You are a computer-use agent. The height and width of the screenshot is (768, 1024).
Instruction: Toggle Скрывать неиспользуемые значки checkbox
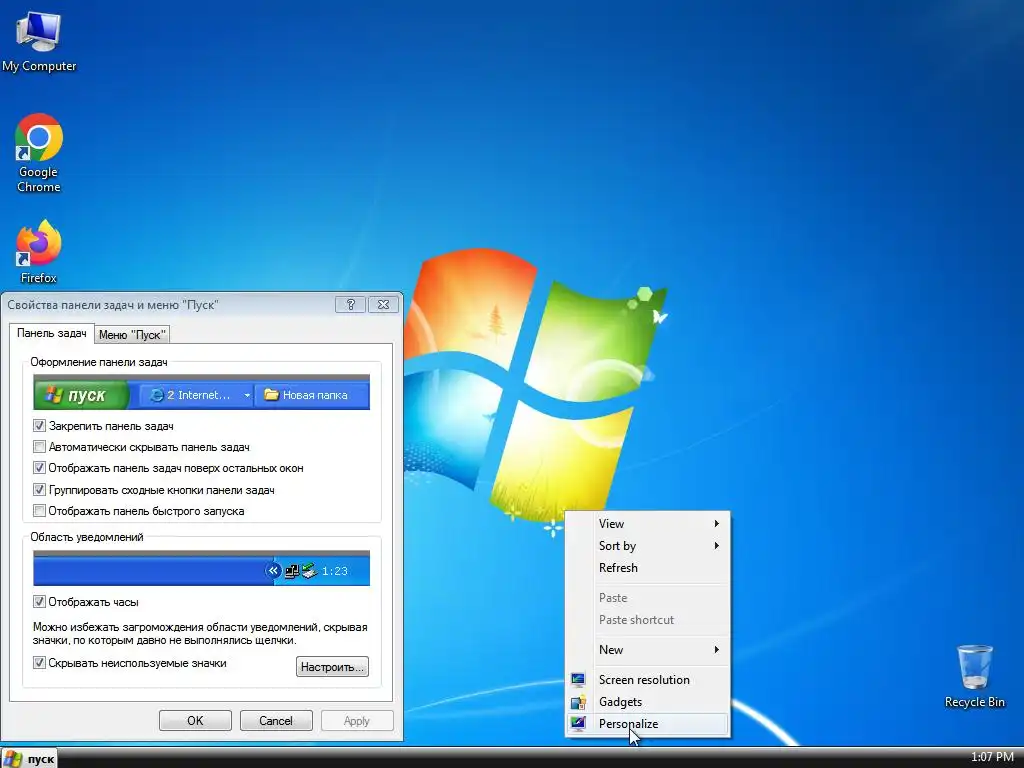pos(39,663)
